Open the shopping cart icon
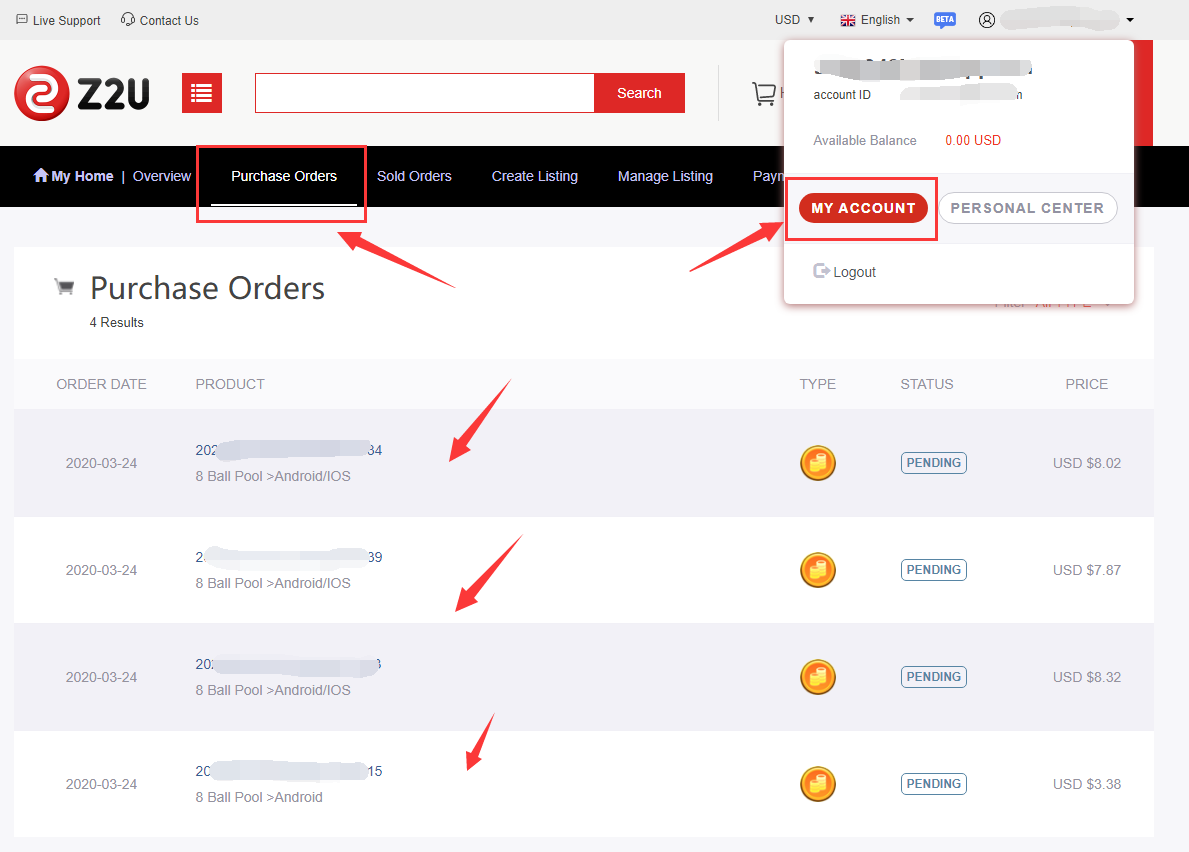 tap(764, 93)
